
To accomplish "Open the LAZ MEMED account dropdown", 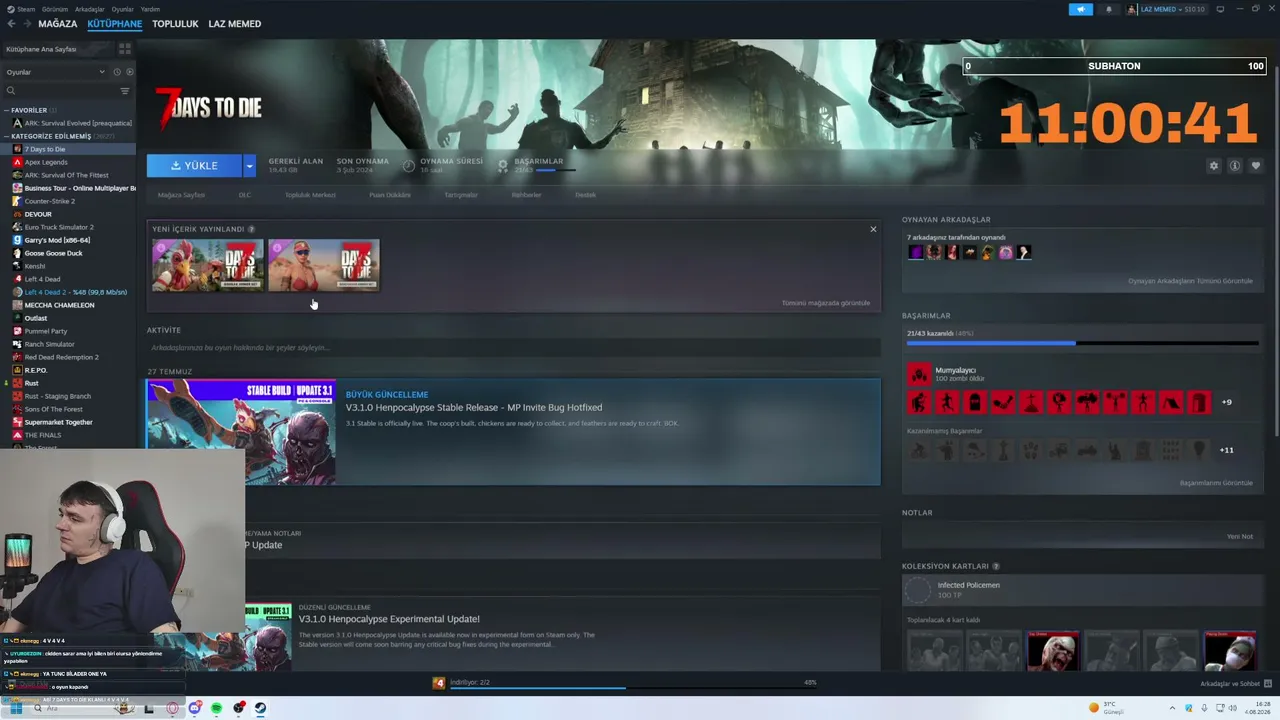I will 1167,9.
